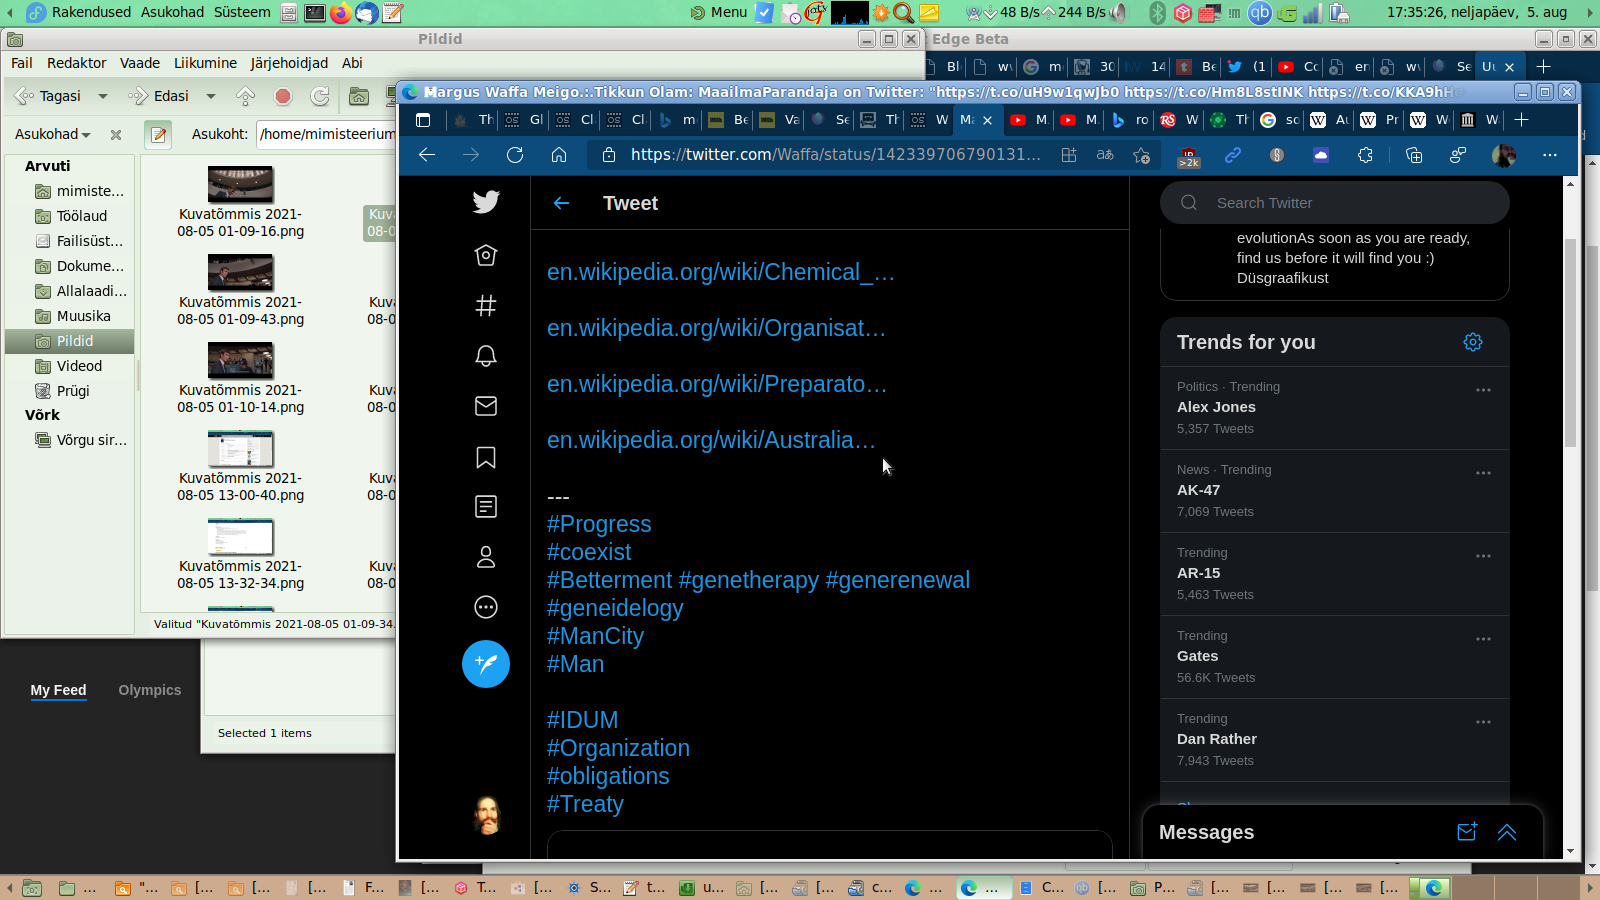Expand the Messages drawer

coord(1507,832)
